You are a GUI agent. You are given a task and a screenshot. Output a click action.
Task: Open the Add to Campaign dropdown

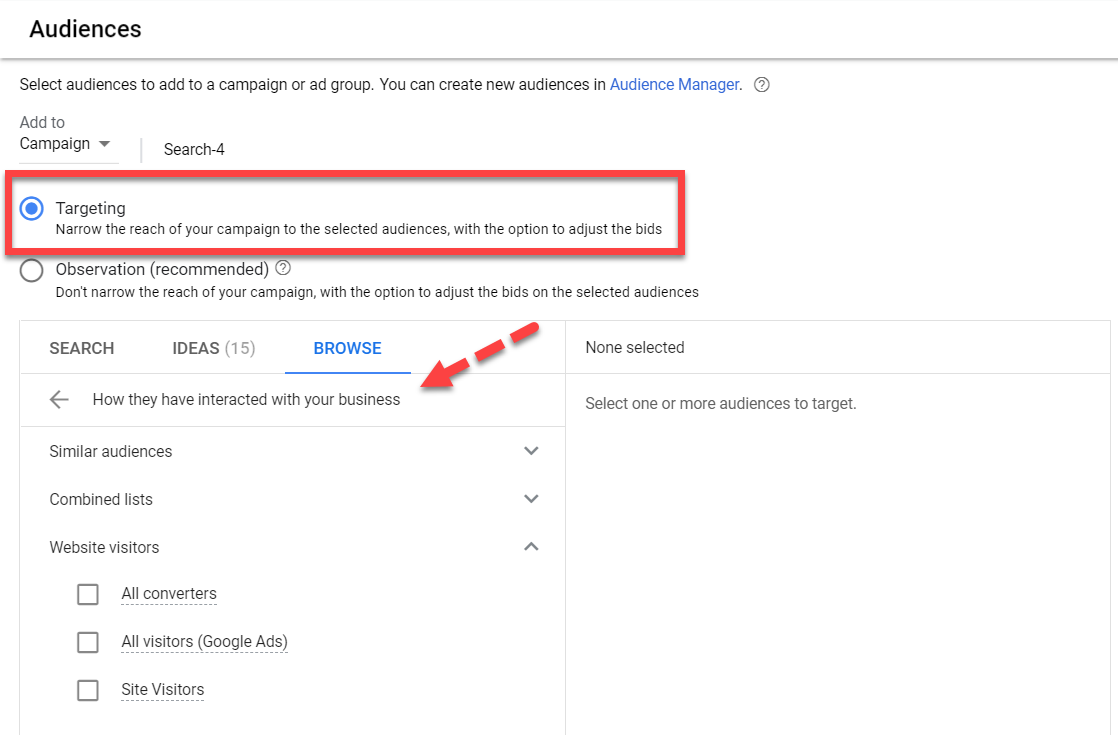[66, 144]
